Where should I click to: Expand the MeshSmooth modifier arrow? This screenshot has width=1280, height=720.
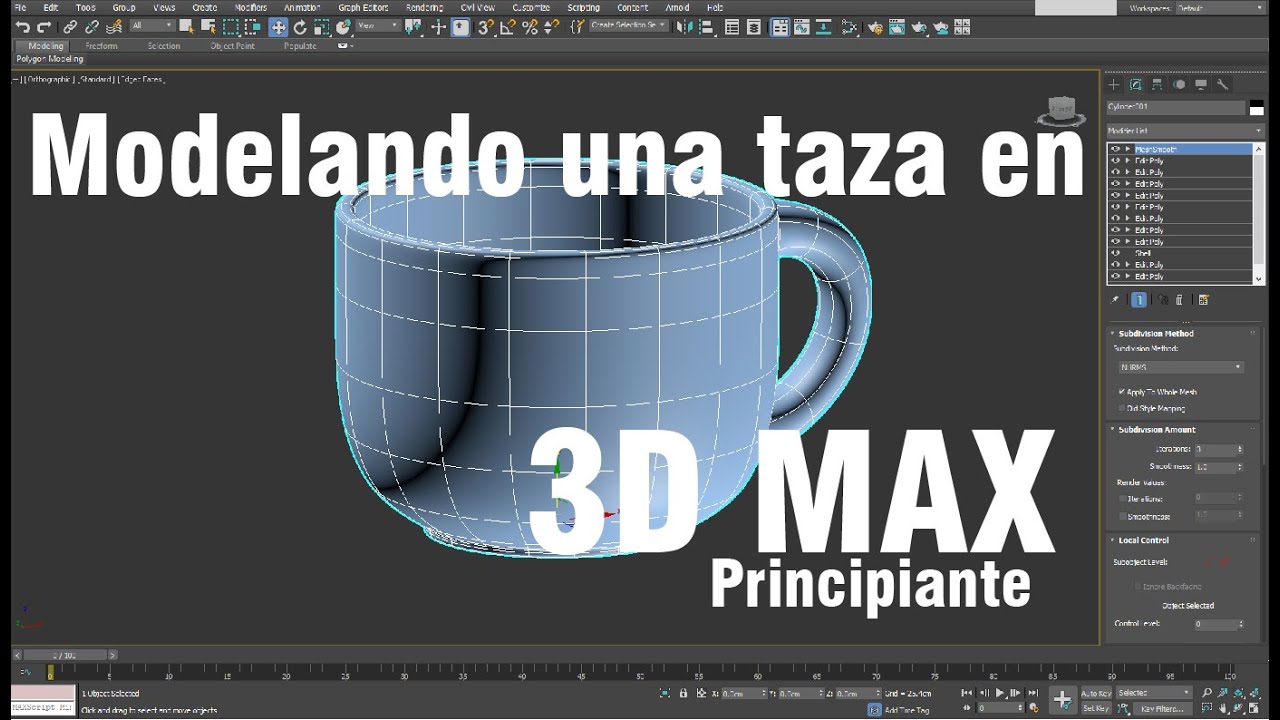click(1128, 149)
